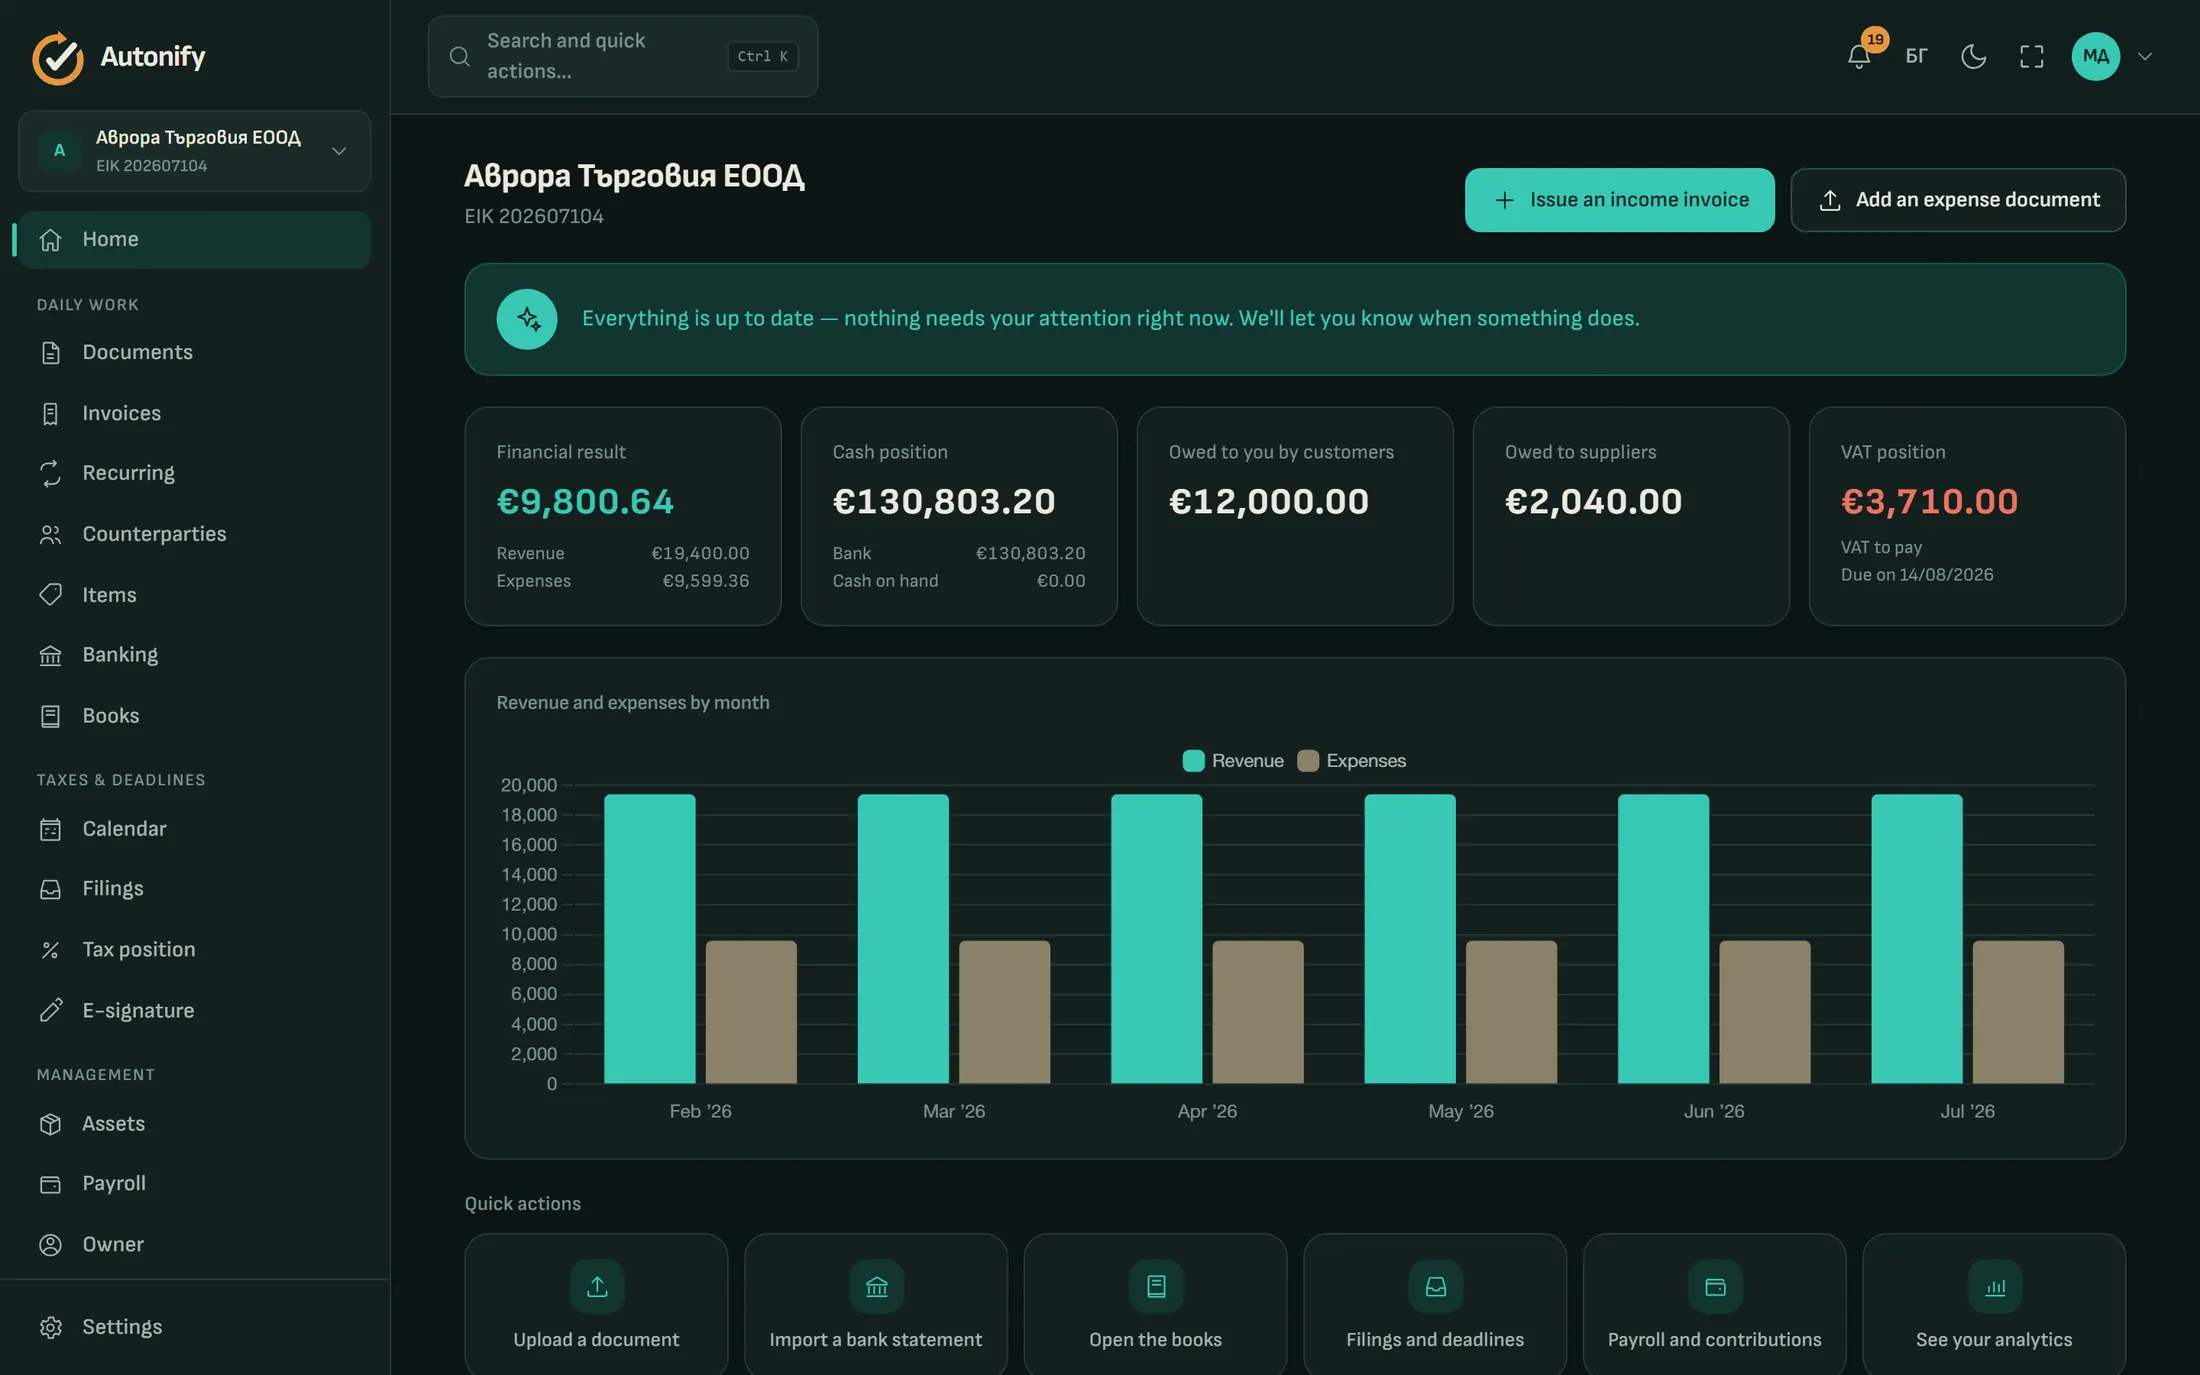
Task: Click the Autonify logo
Action: (x=118, y=57)
